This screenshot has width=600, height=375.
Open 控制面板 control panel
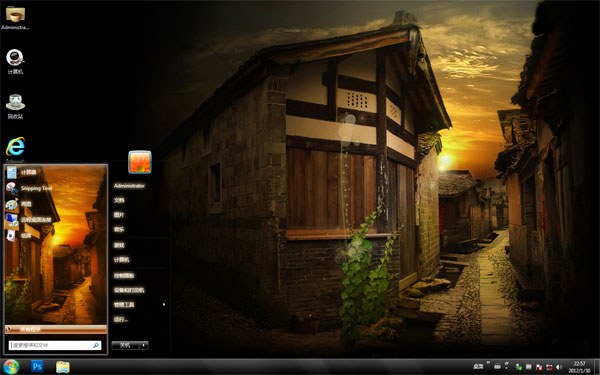[x=124, y=276]
